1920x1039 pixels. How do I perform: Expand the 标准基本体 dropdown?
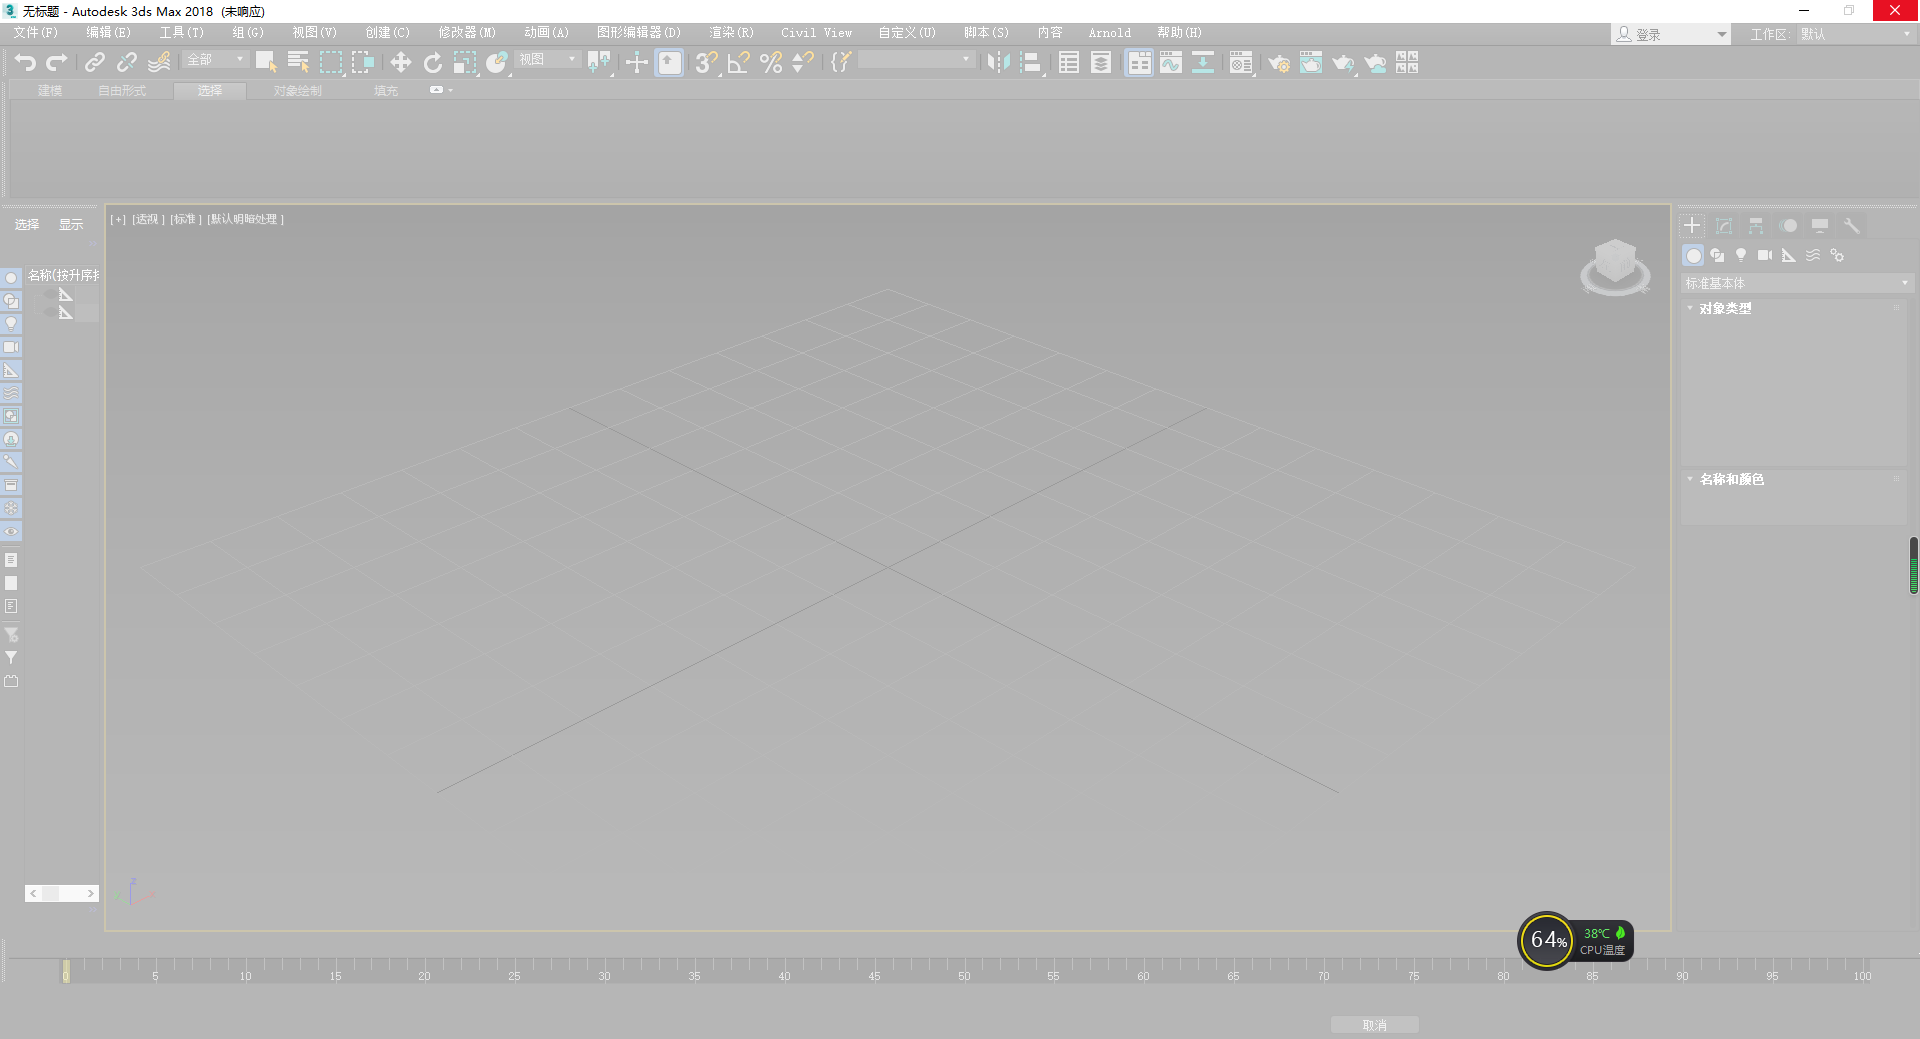pyautogui.click(x=1904, y=283)
